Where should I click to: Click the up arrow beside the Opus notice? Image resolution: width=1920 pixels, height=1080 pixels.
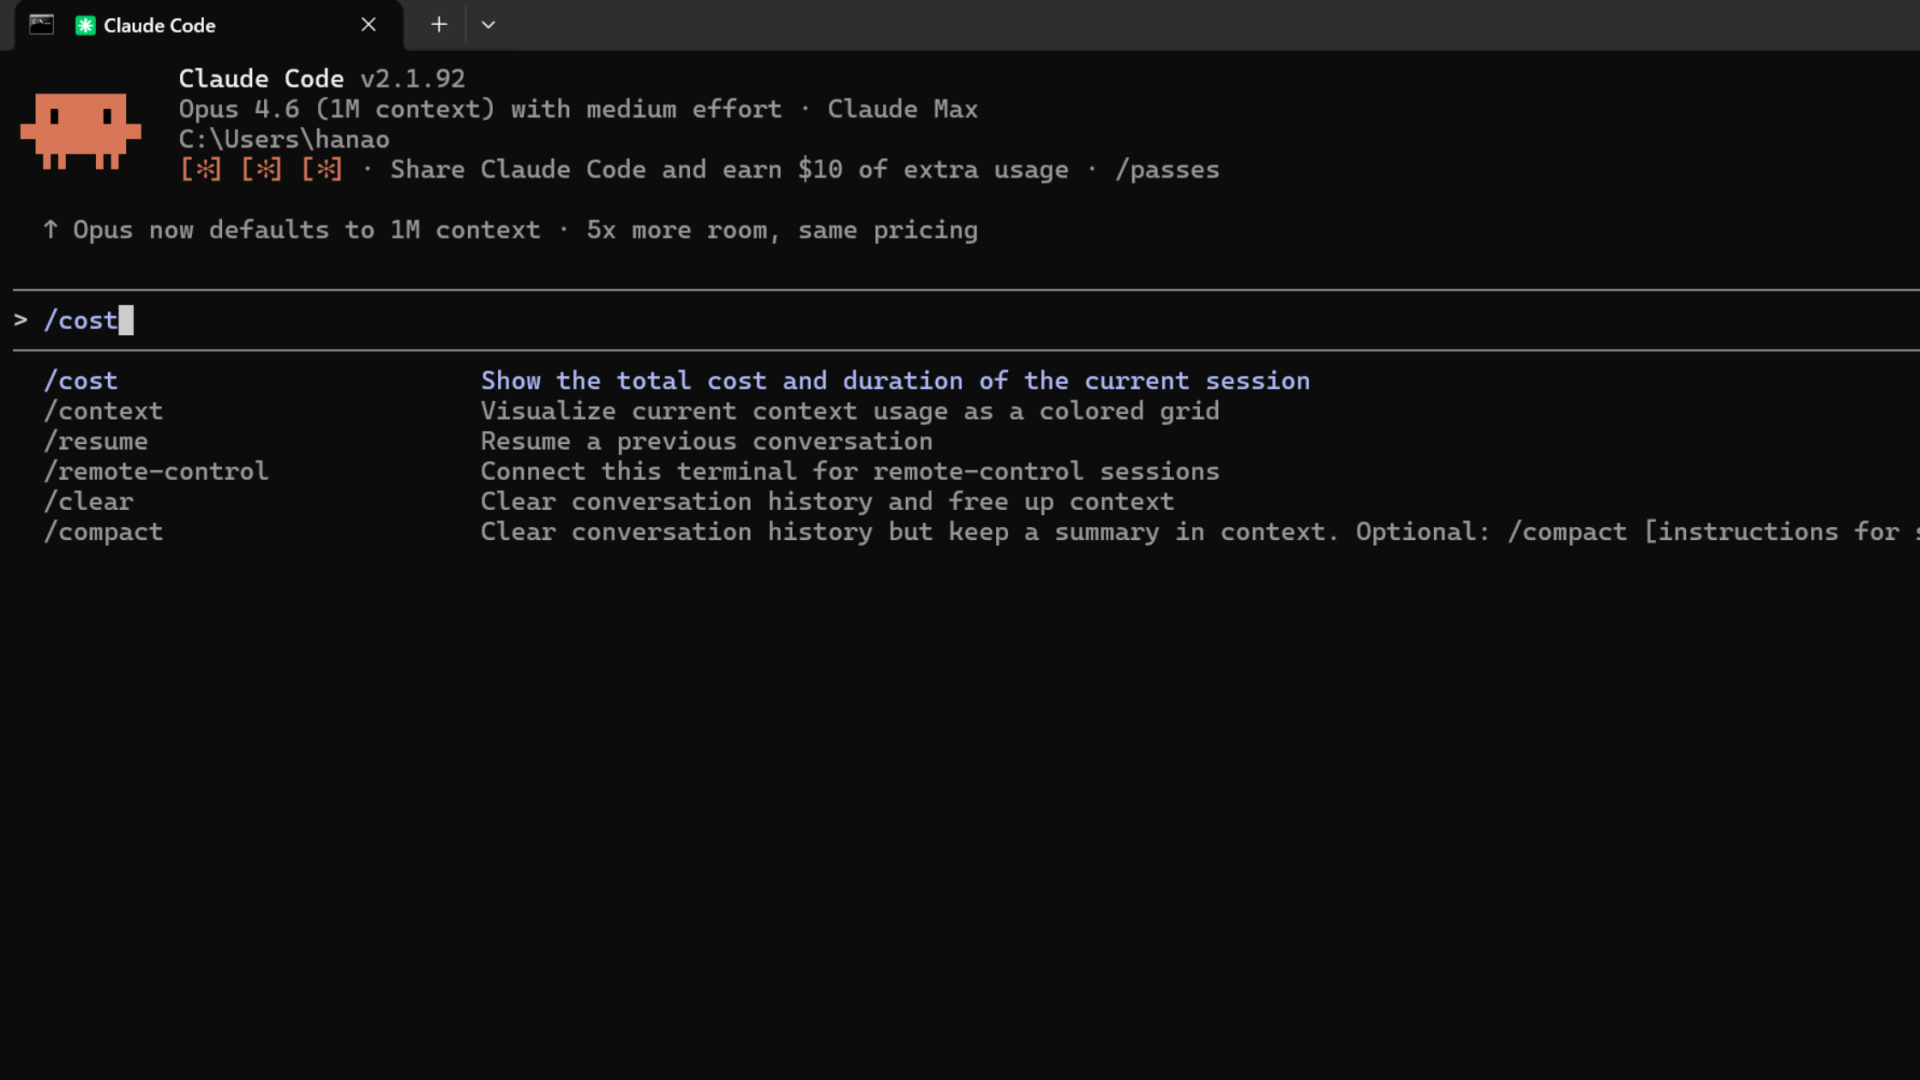point(50,230)
